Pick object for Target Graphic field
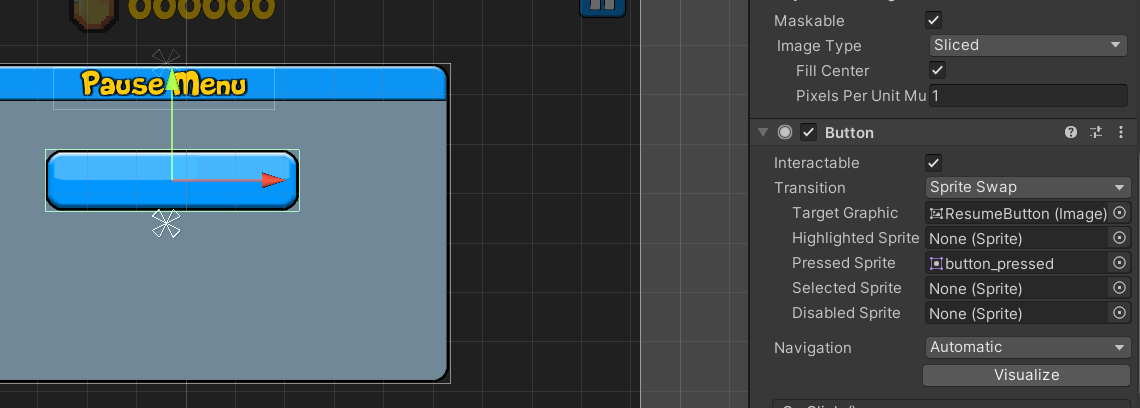This screenshot has height=408, width=1140. click(x=1120, y=213)
